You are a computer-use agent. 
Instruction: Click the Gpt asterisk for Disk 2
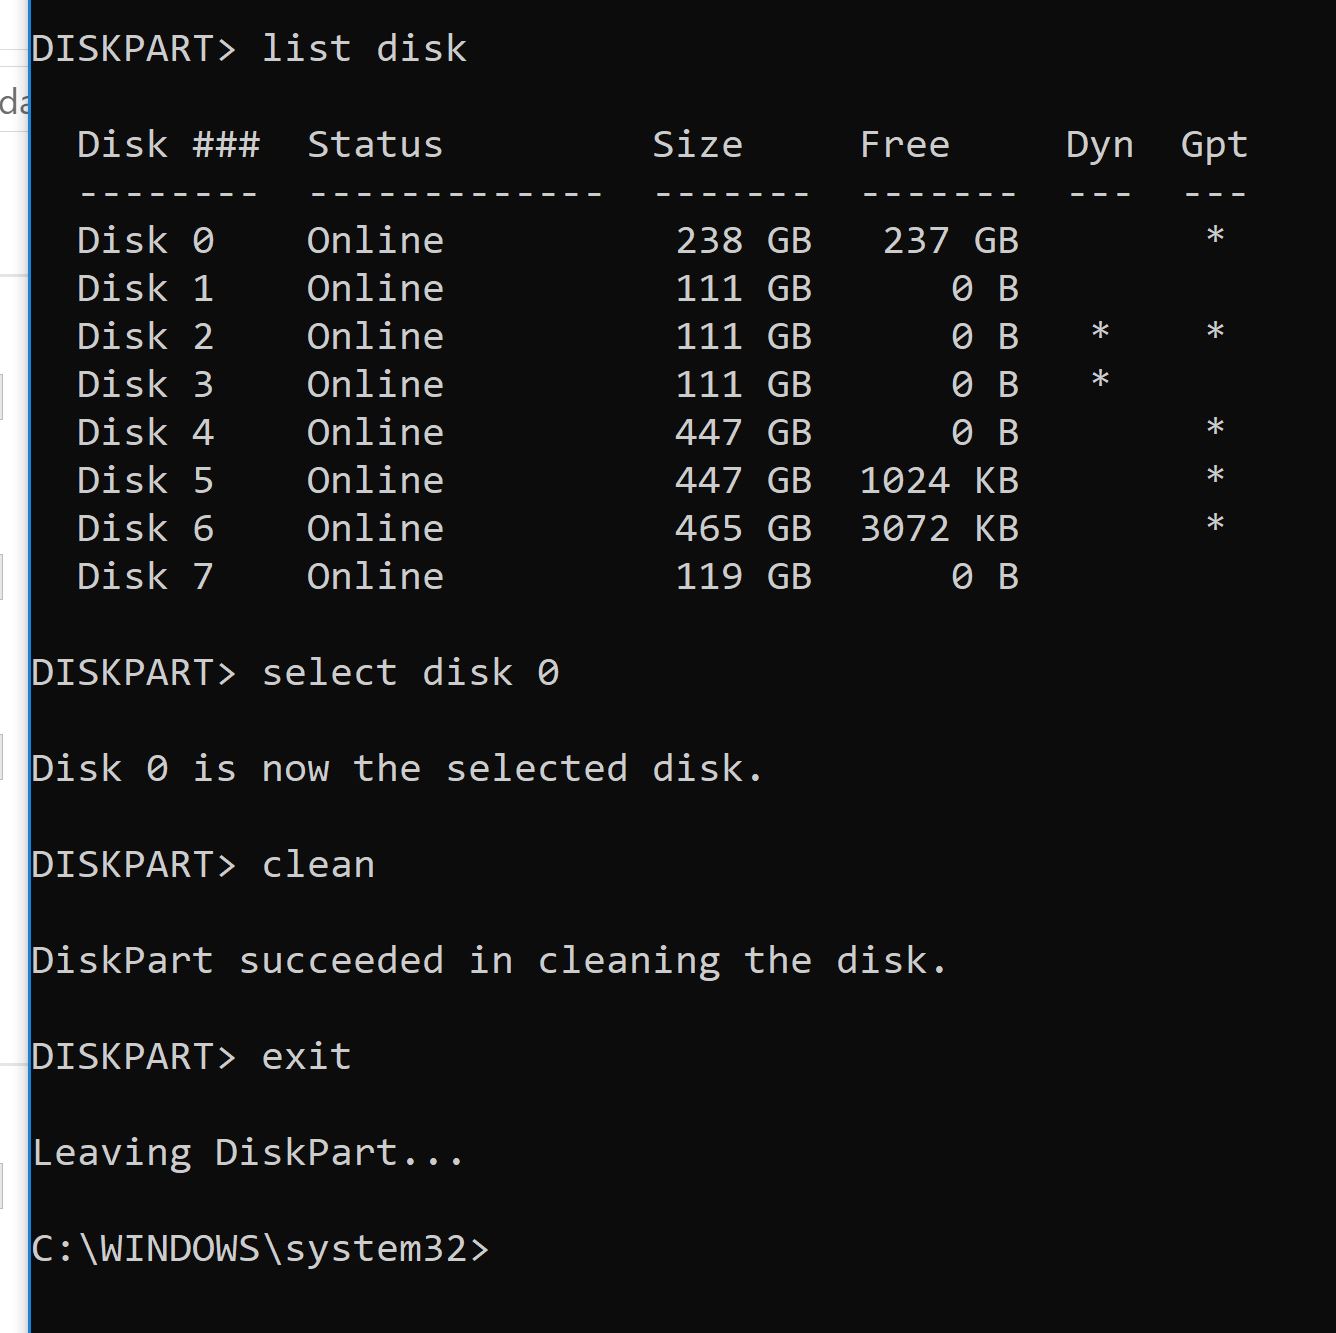tap(1215, 333)
